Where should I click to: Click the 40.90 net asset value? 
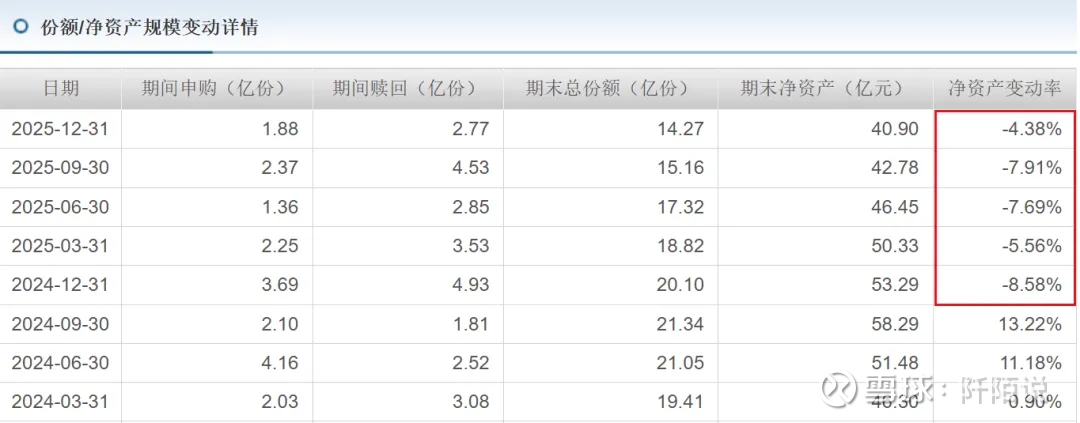tap(895, 129)
